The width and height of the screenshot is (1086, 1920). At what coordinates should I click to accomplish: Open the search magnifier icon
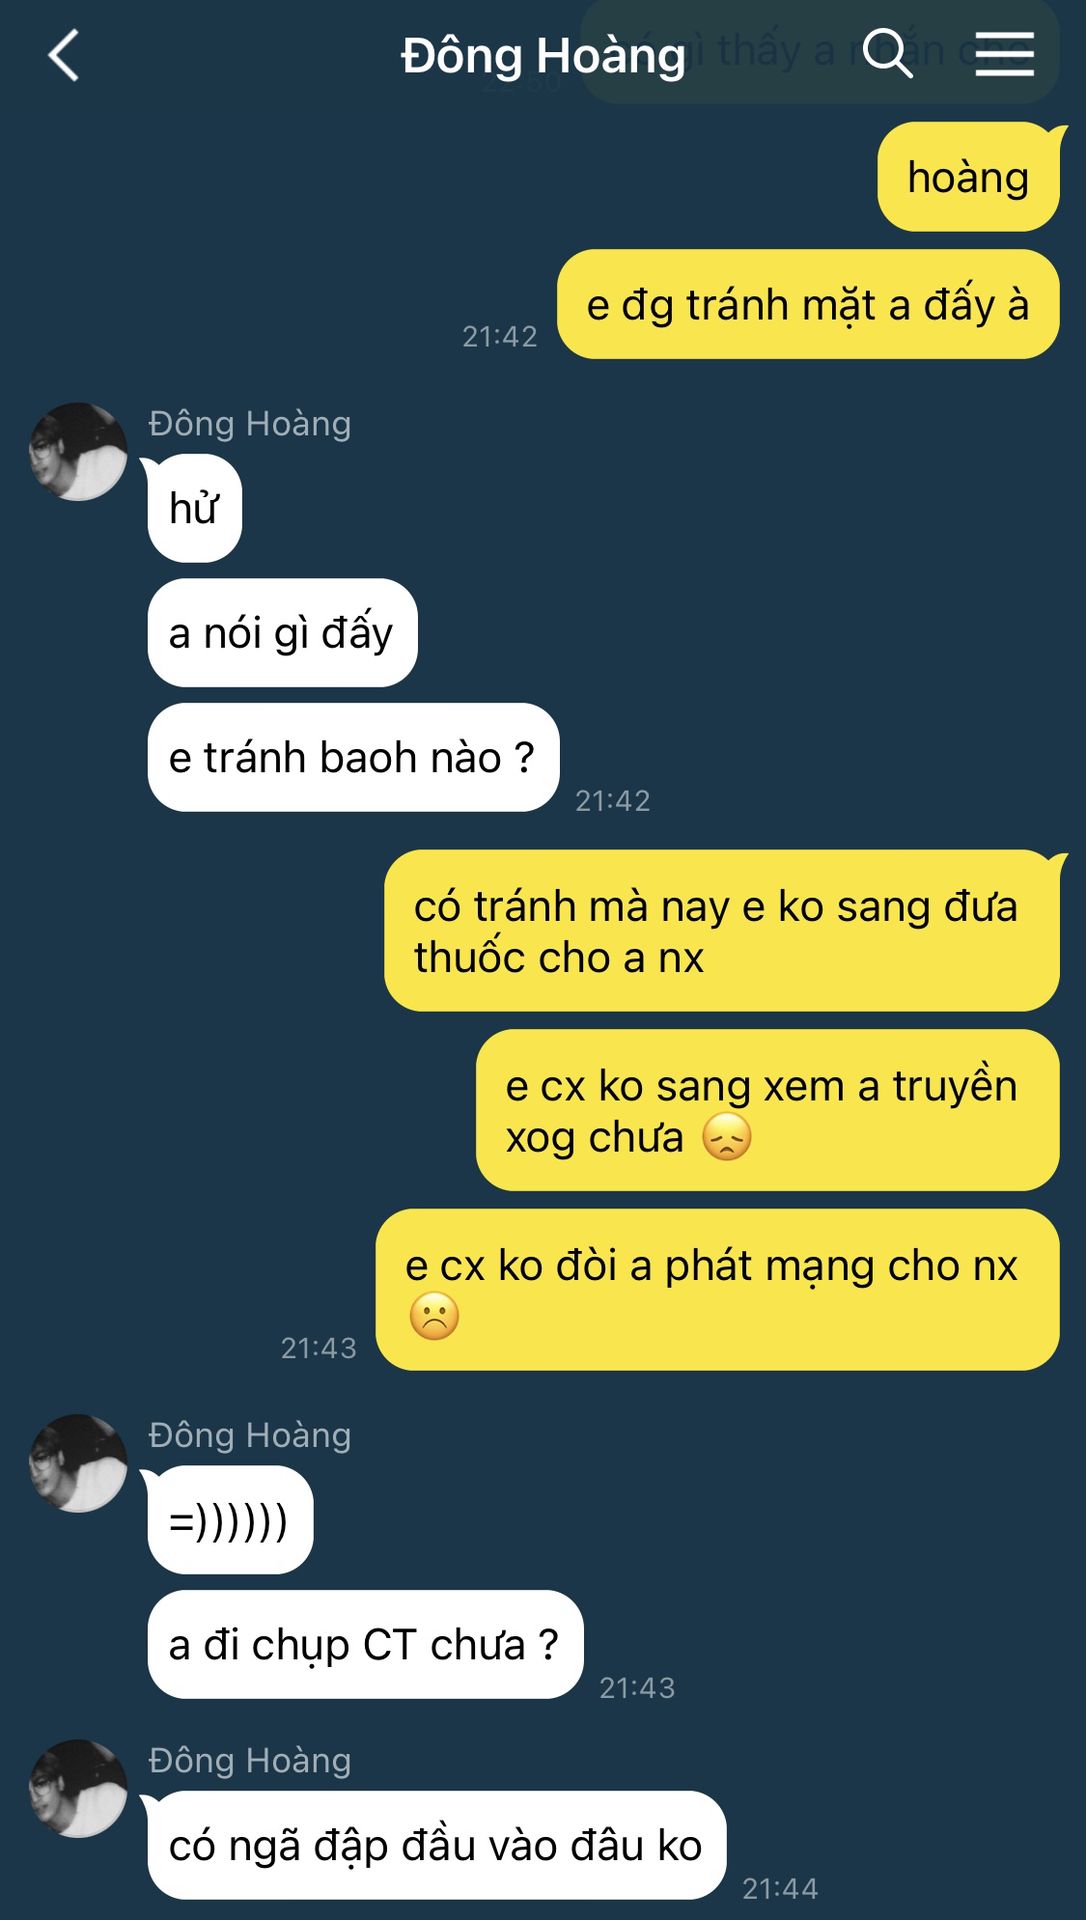[x=888, y=52]
